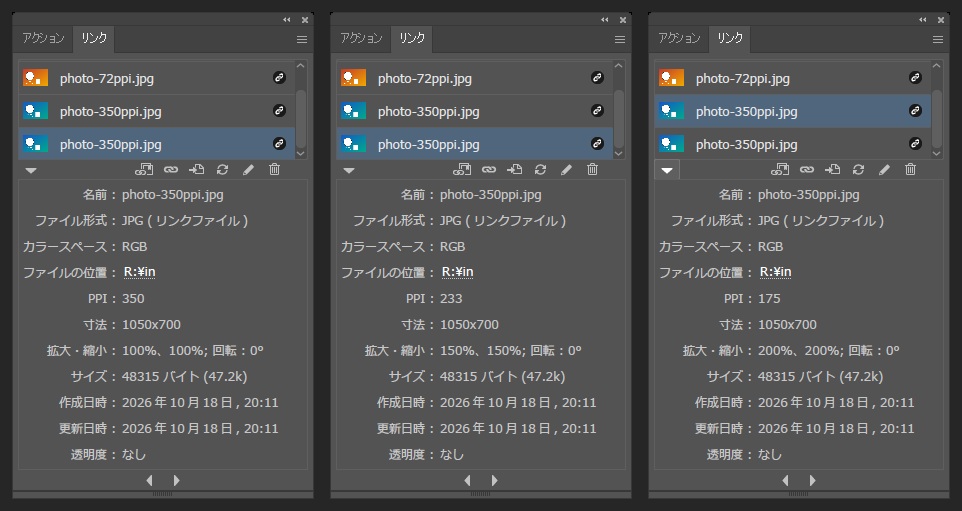Click Update Link refresh icon in left panel
The width and height of the screenshot is (962, 511).
222,169
